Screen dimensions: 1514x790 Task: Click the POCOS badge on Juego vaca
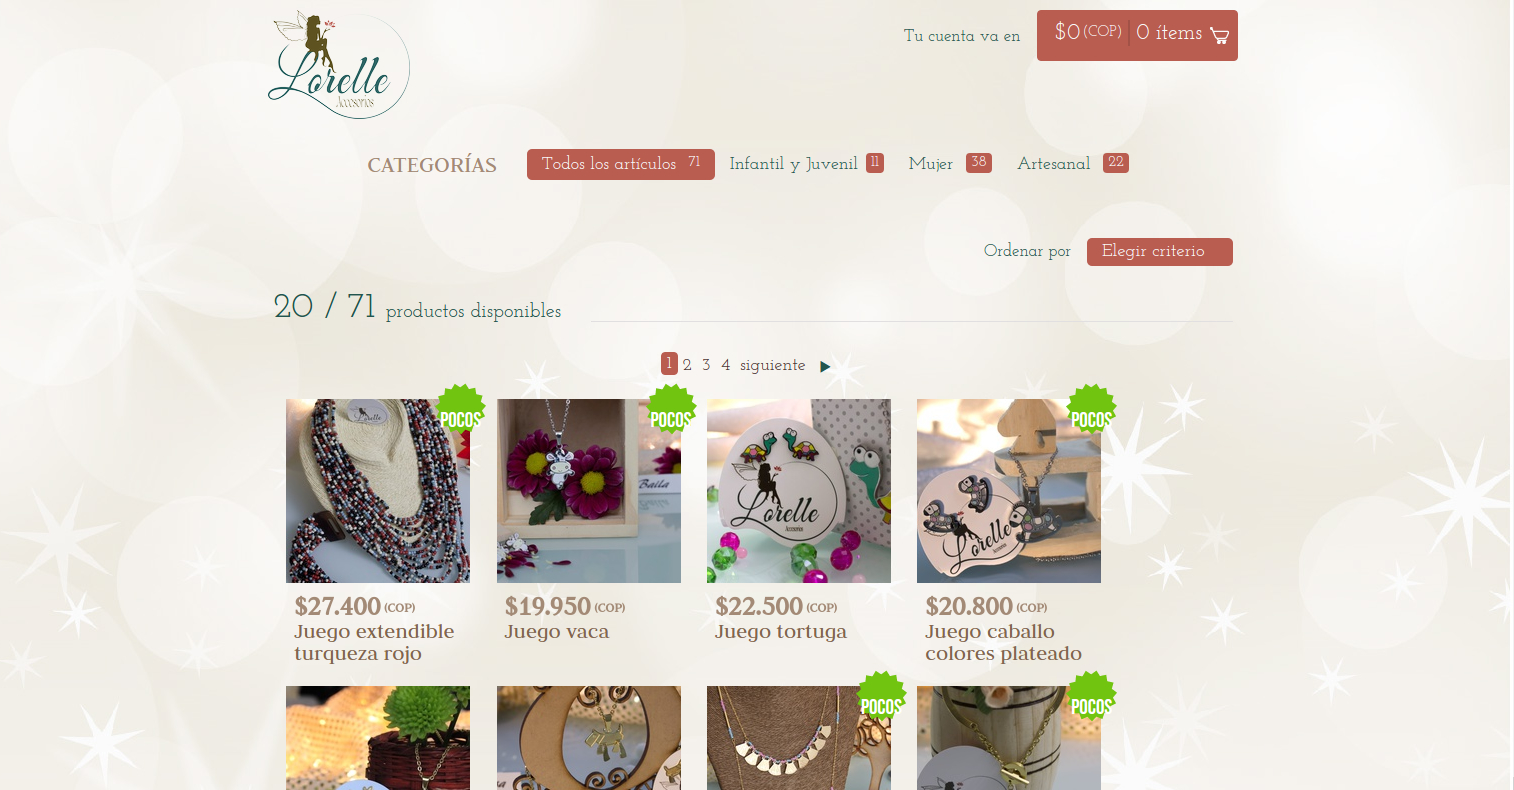tap(671, 409)
